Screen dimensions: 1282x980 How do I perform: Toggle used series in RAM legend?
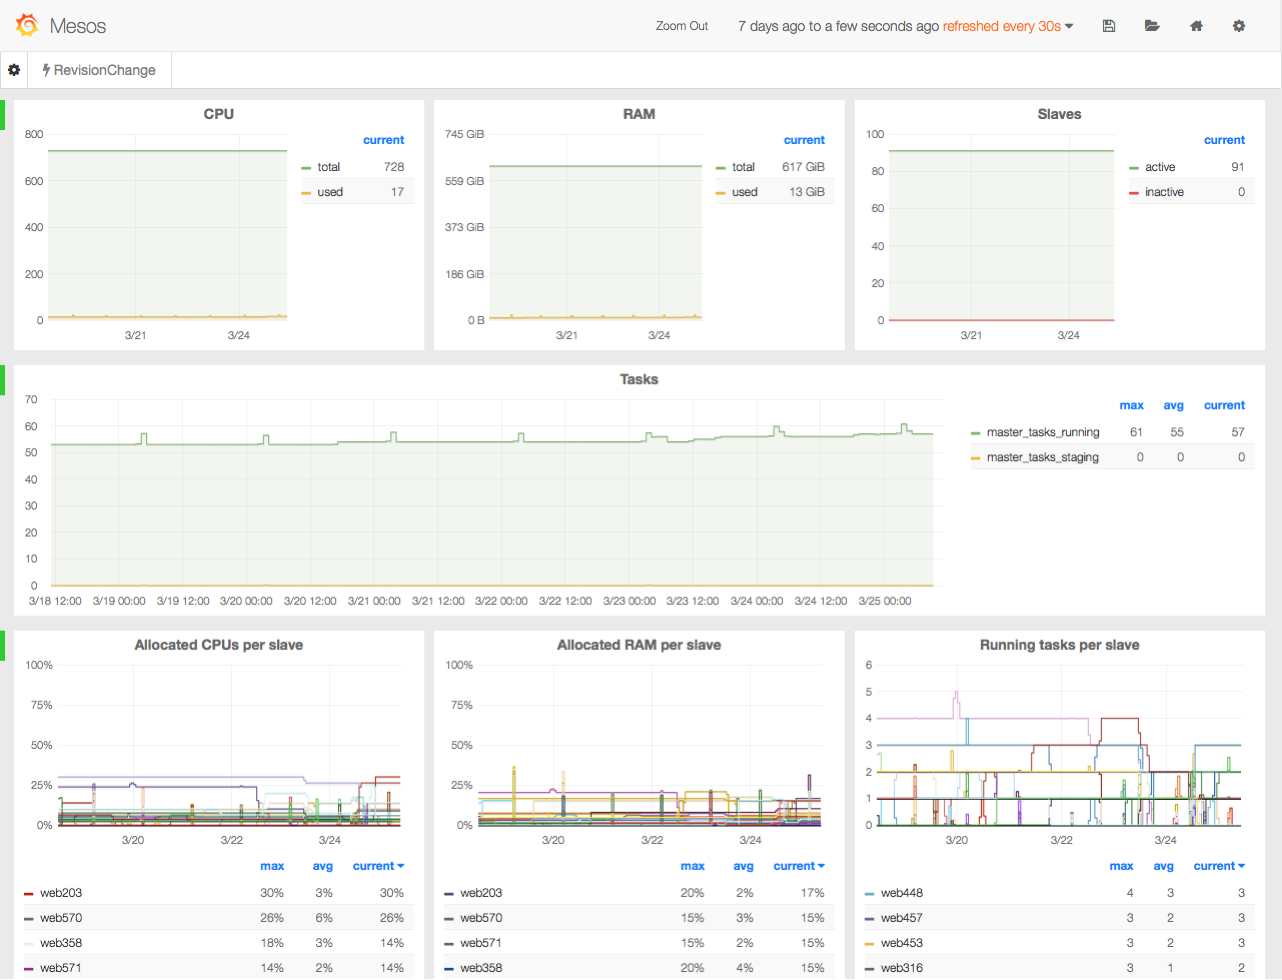(745, 192)
